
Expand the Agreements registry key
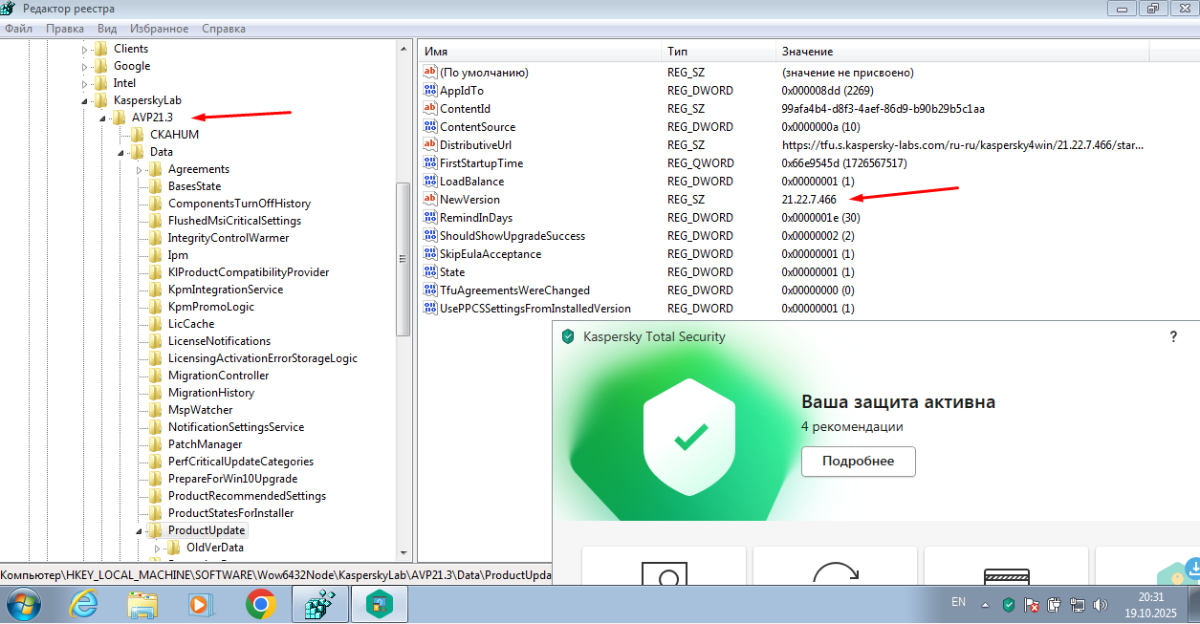pyautogui.click(x=139, y=169)
